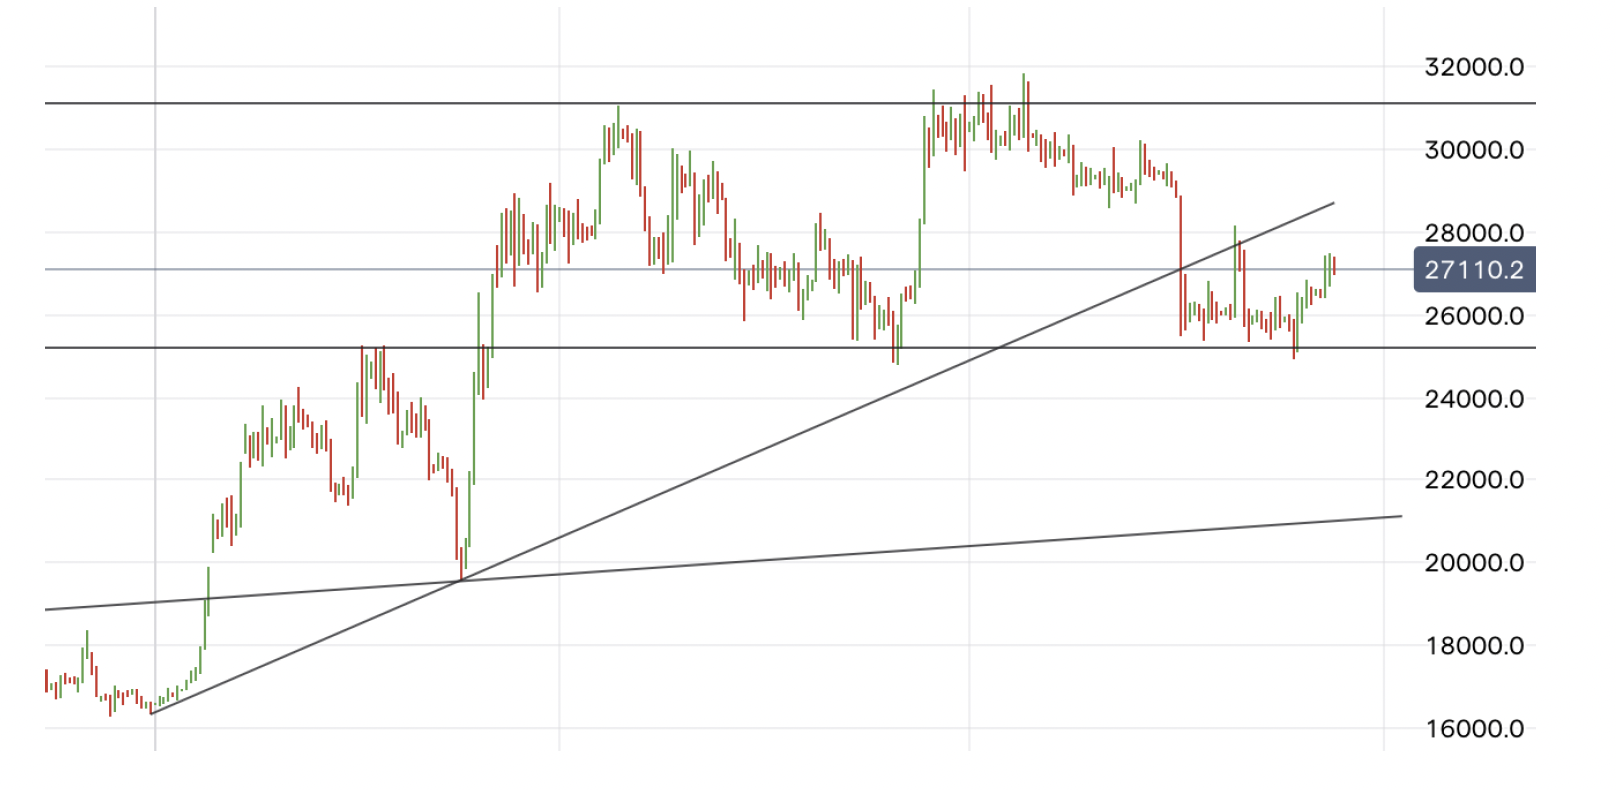Click the 20000.0 price axis label
1616x790 pixels.
tap(1474, 563)
